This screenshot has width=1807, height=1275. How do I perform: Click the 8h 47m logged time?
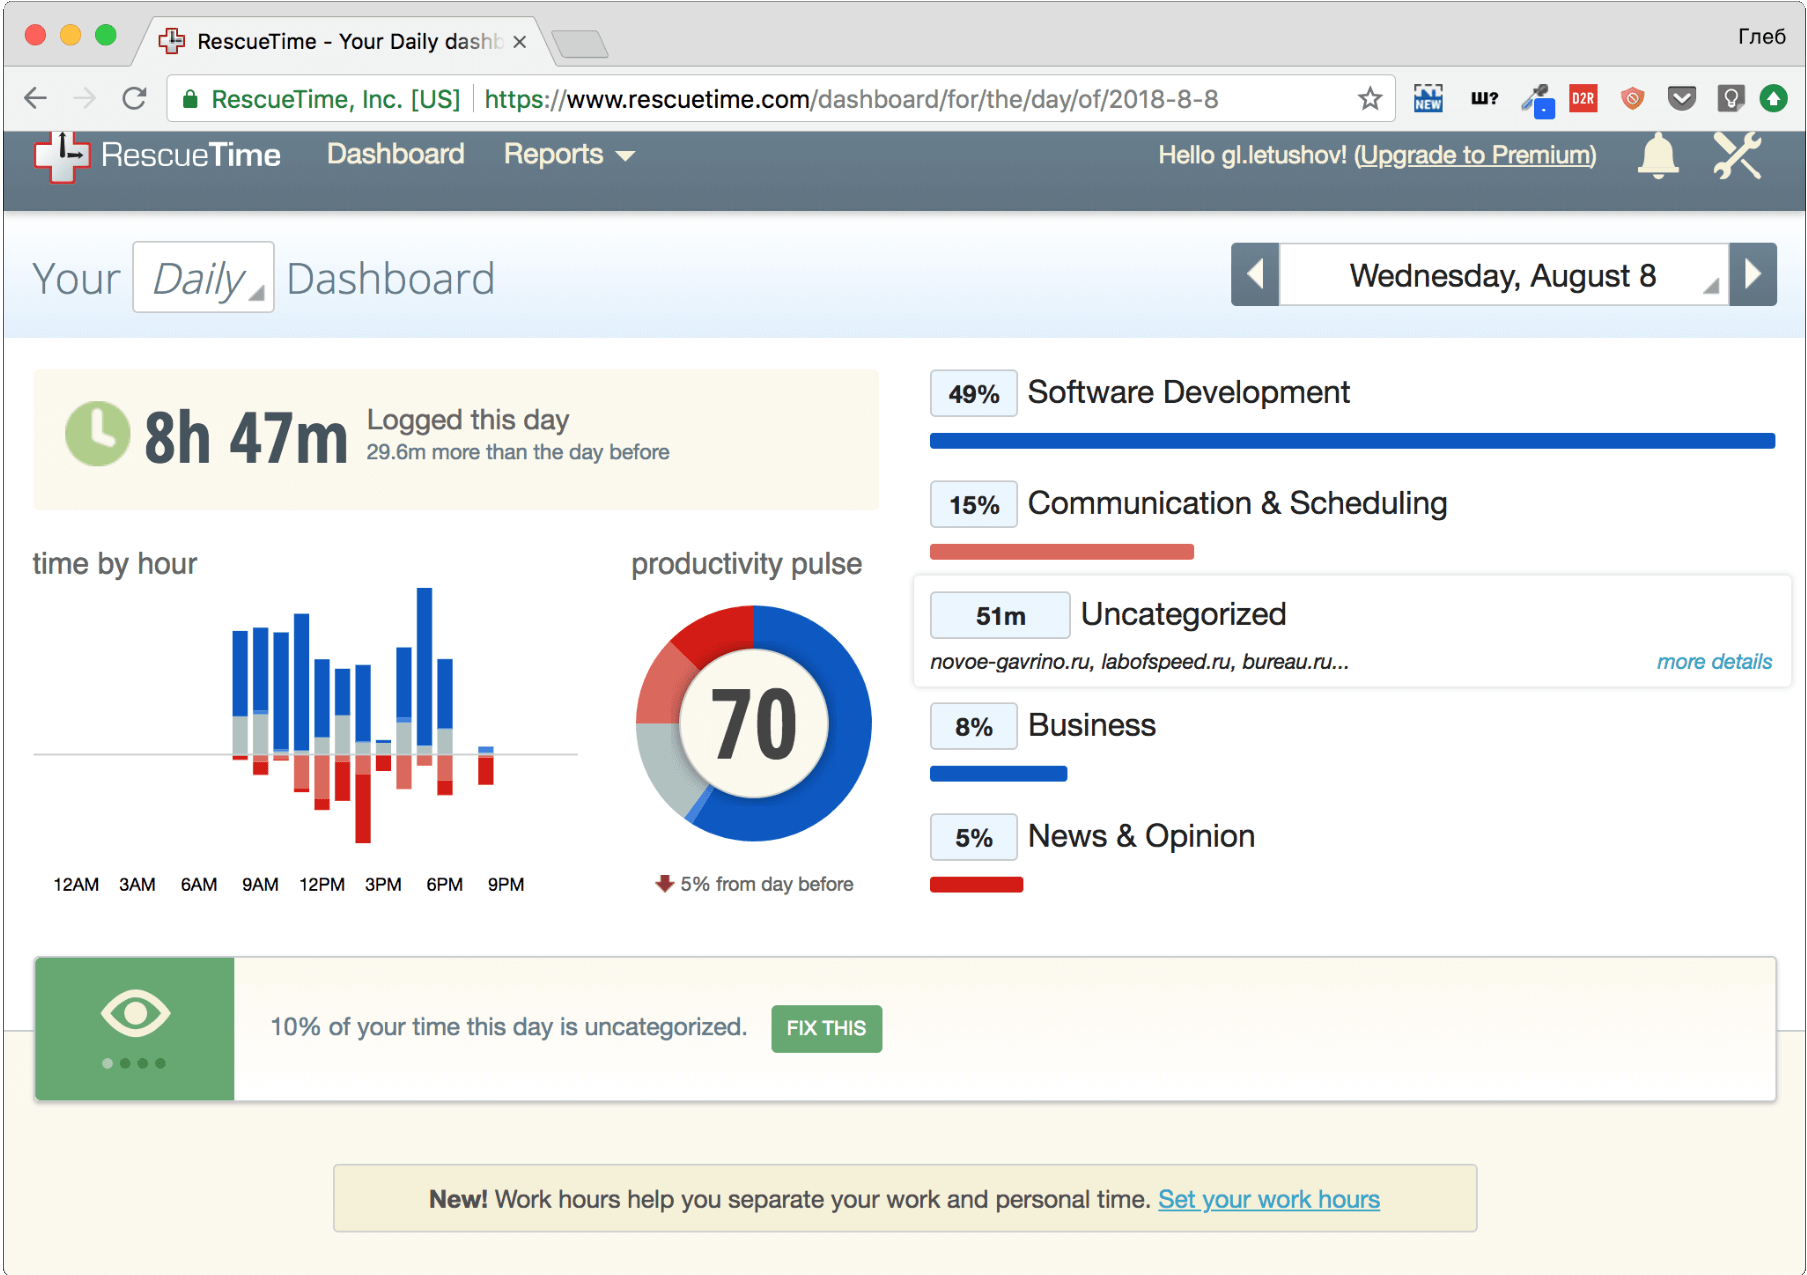click(246, 438)
